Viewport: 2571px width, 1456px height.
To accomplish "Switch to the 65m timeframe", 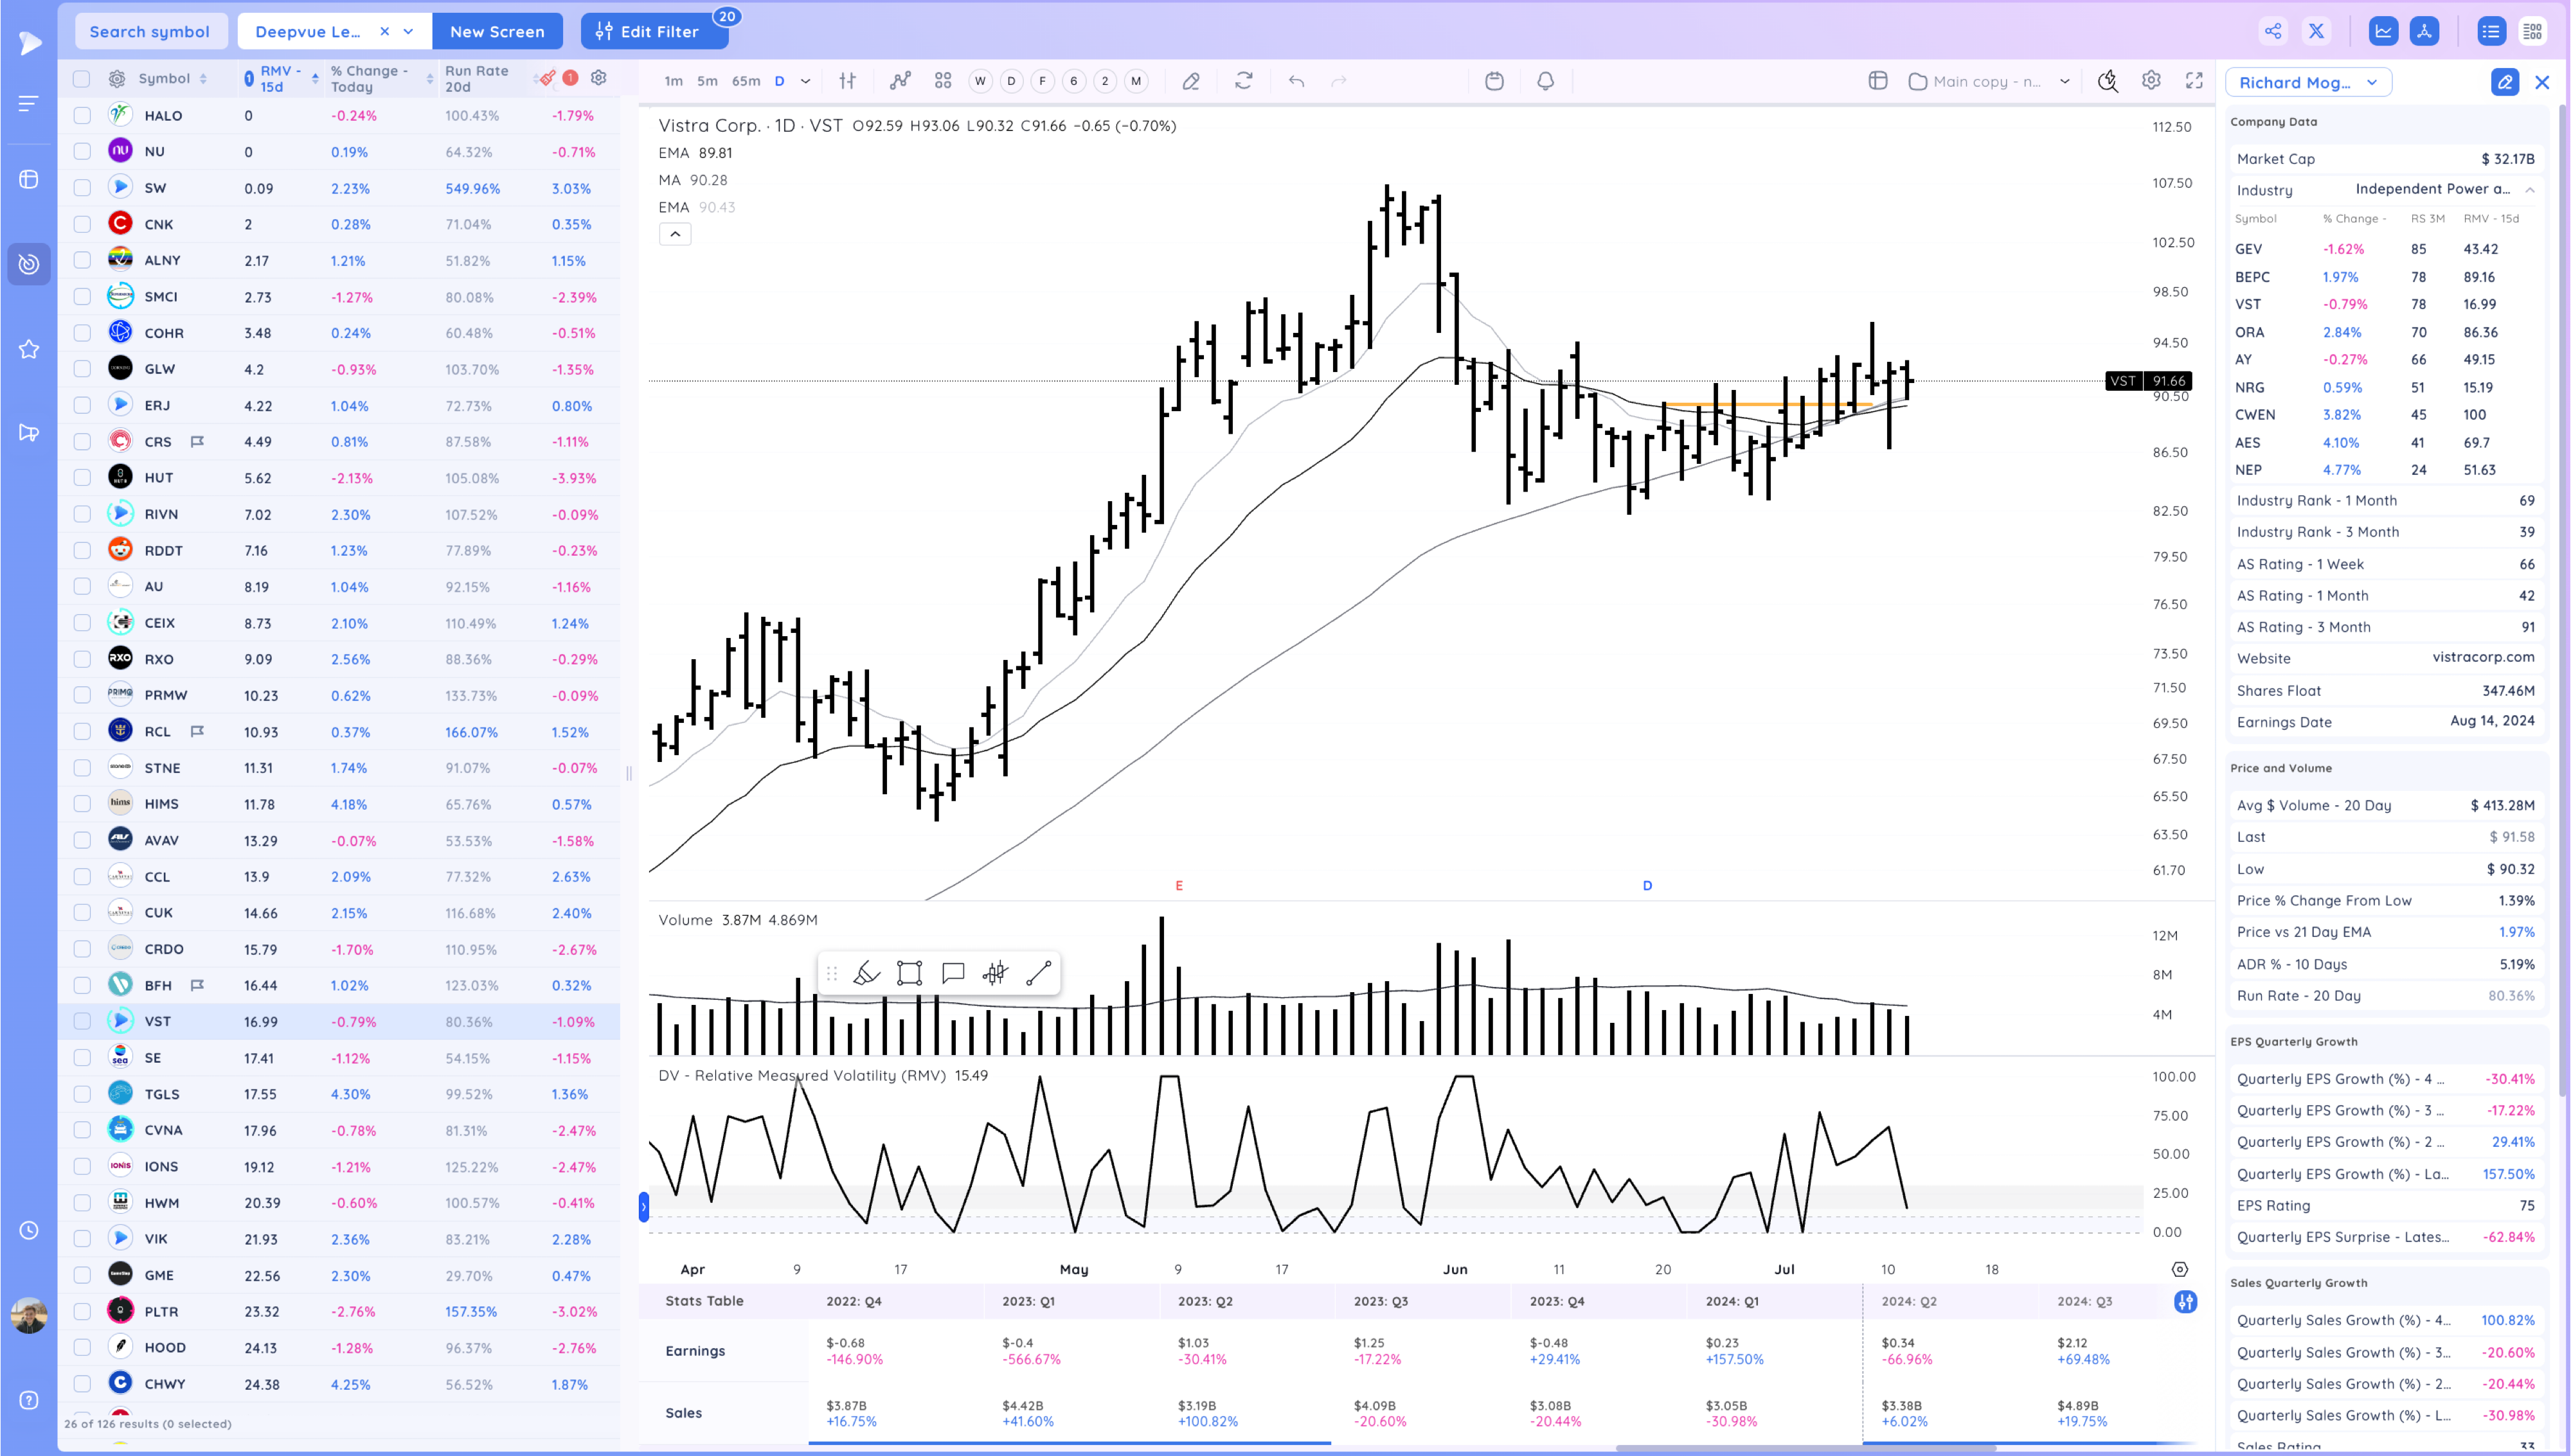I will 745,81.
